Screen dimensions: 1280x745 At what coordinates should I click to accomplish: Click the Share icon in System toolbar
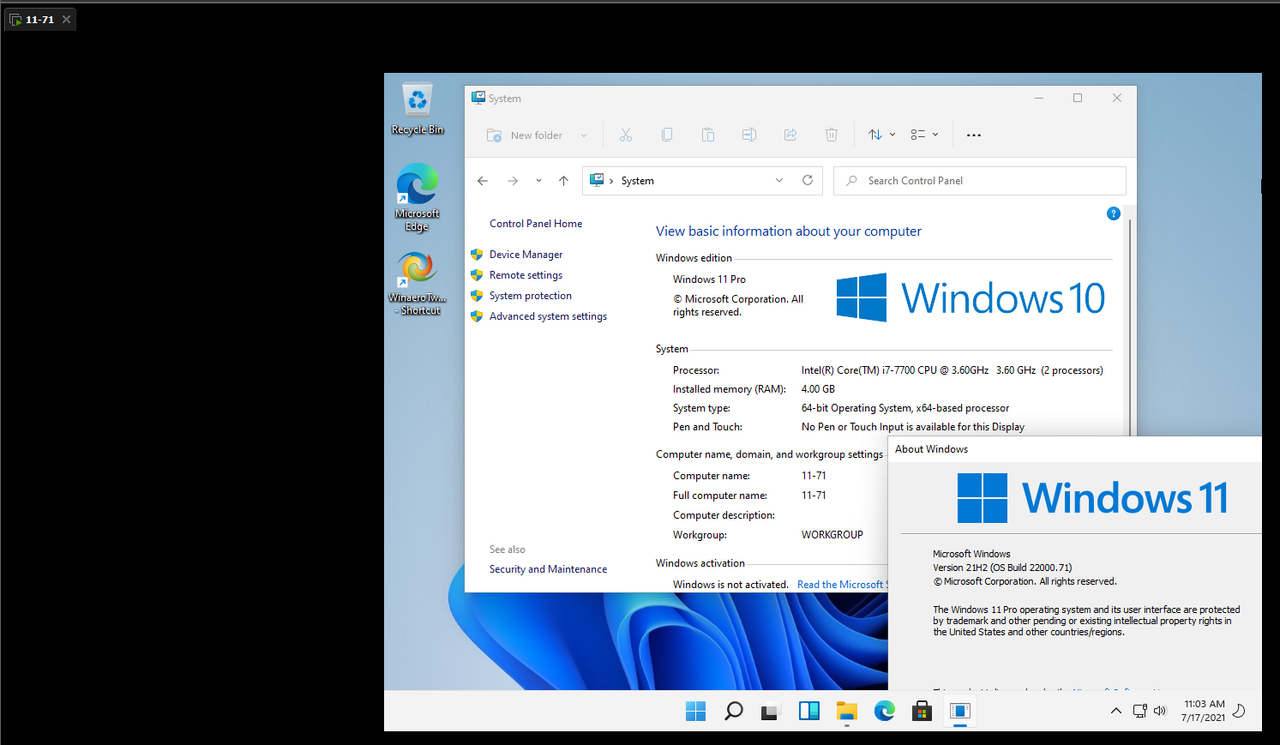coord(790,135)
